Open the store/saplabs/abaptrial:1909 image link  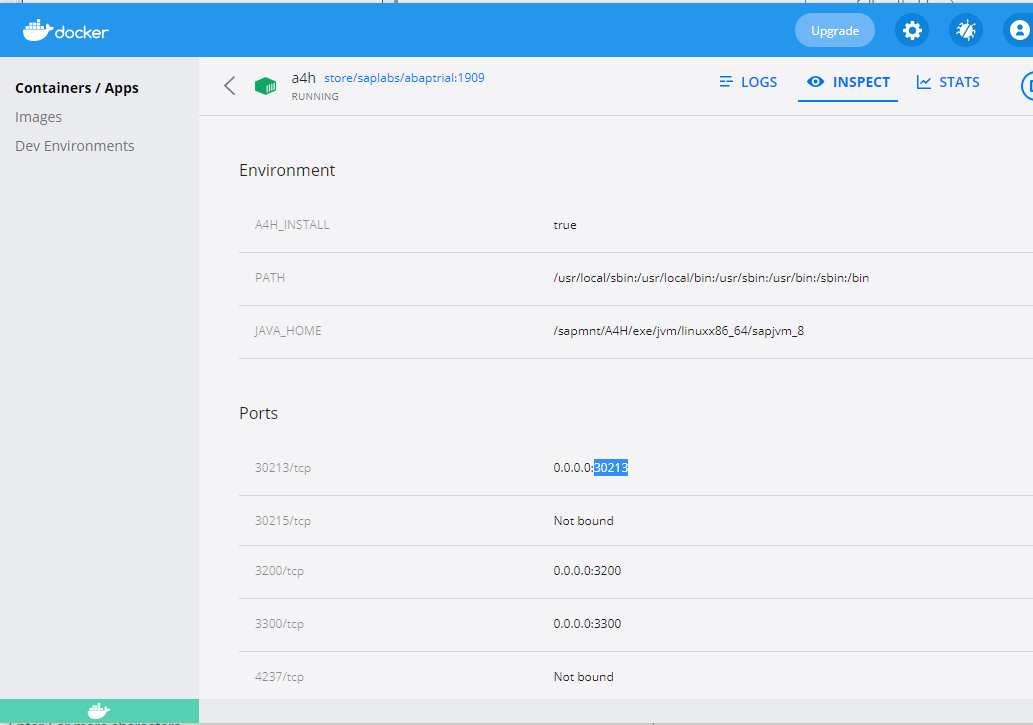tap(404, 77)
